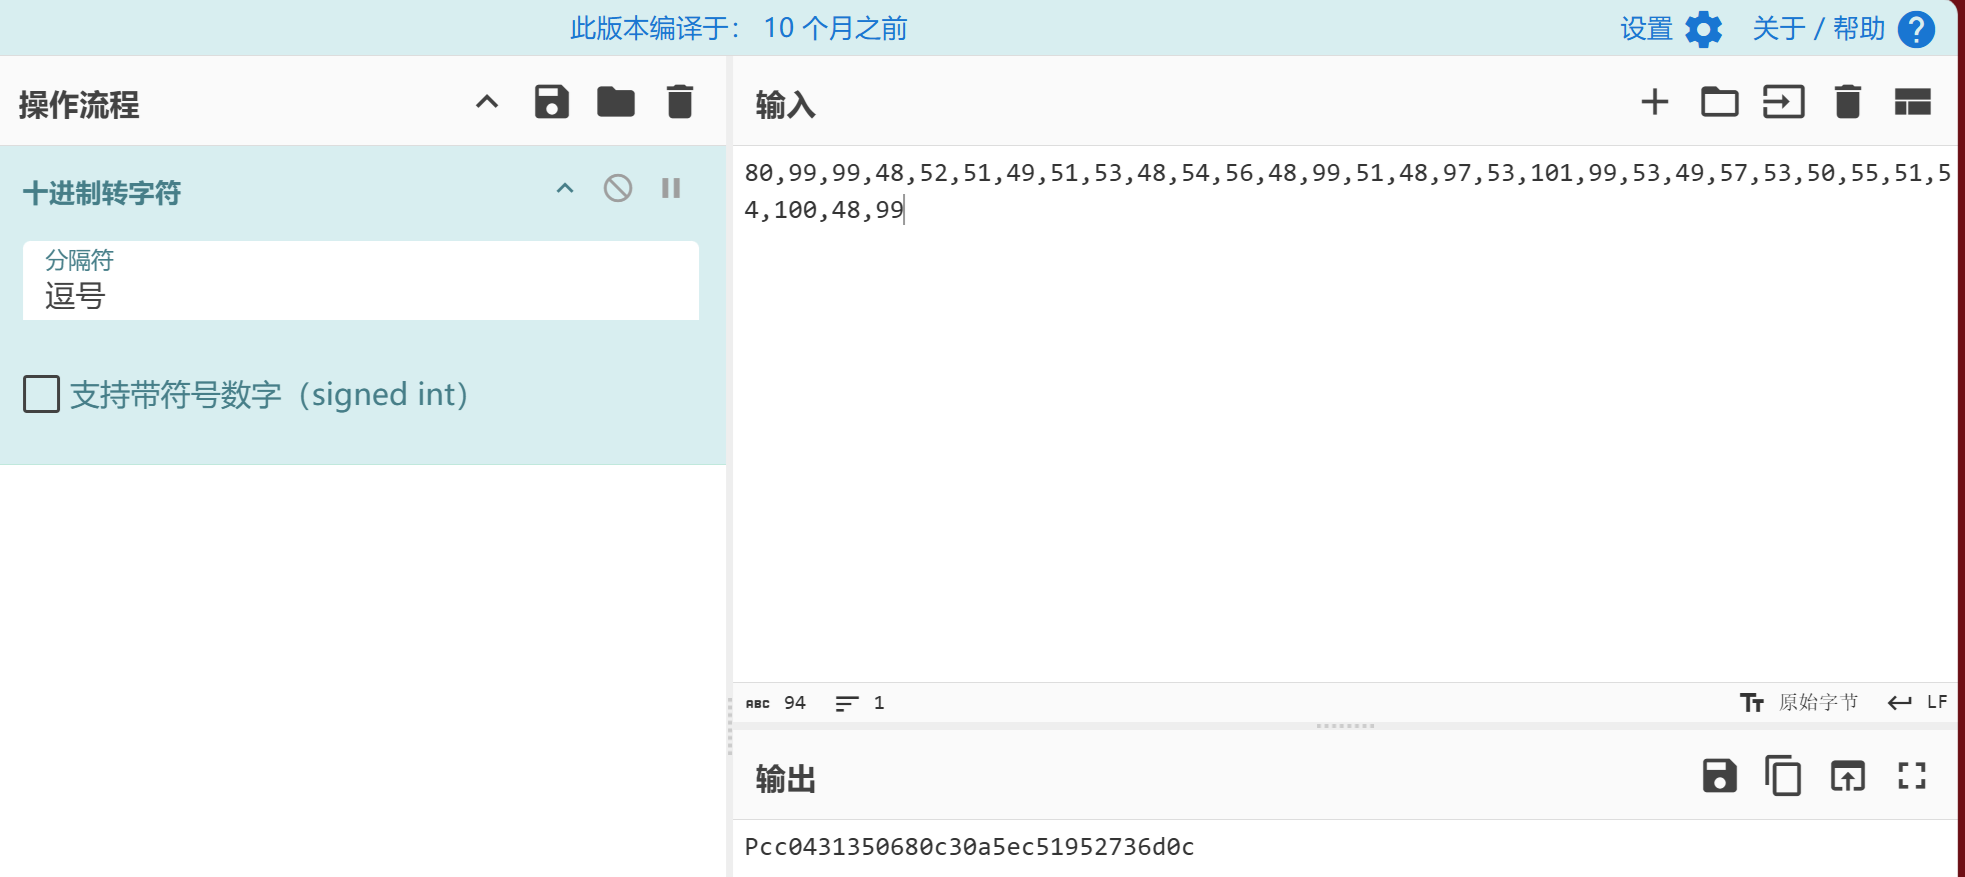Viewport: 1965px width, 877px height.
Task: Collapse the 操作流程 recipe panel
Action: (487, 102)
